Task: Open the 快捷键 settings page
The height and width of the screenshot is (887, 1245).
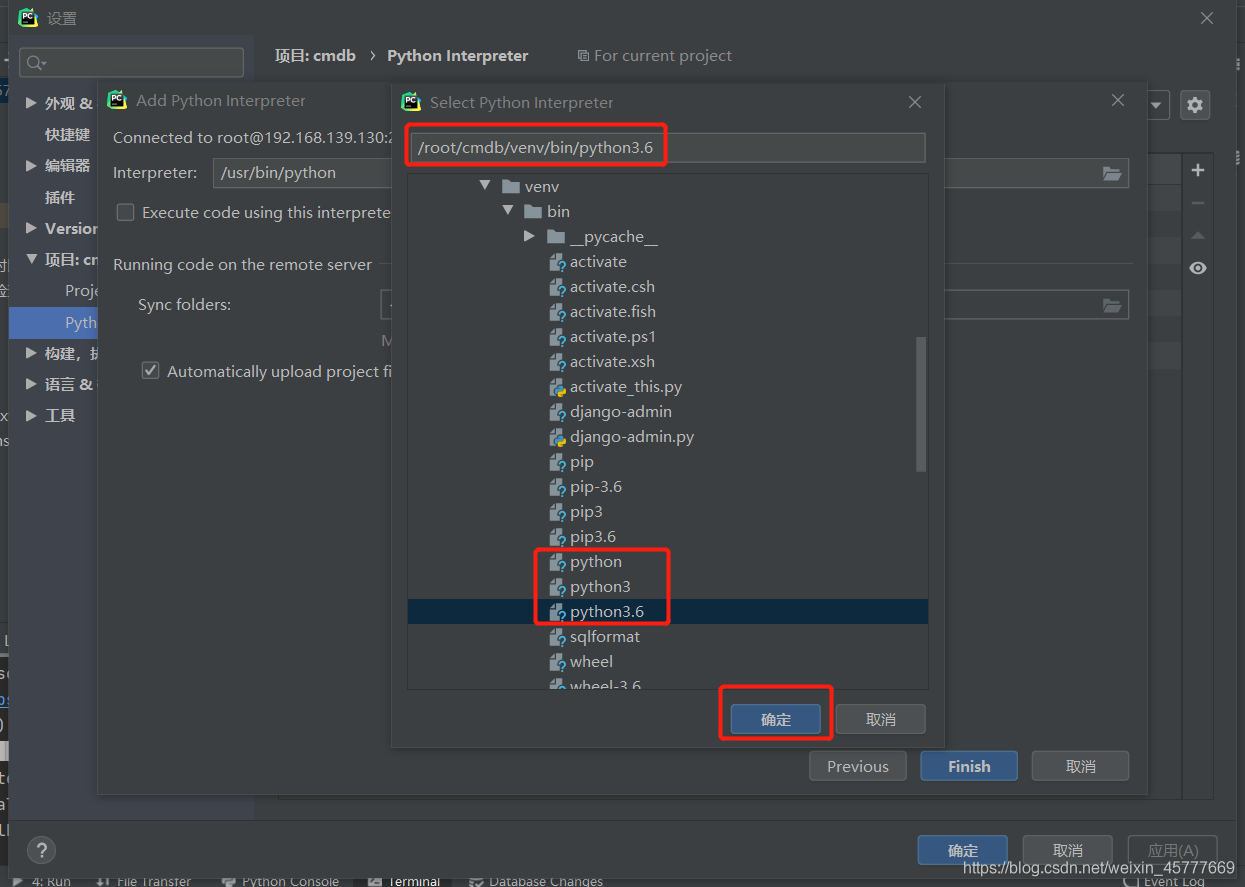Action: pos(67,134)
